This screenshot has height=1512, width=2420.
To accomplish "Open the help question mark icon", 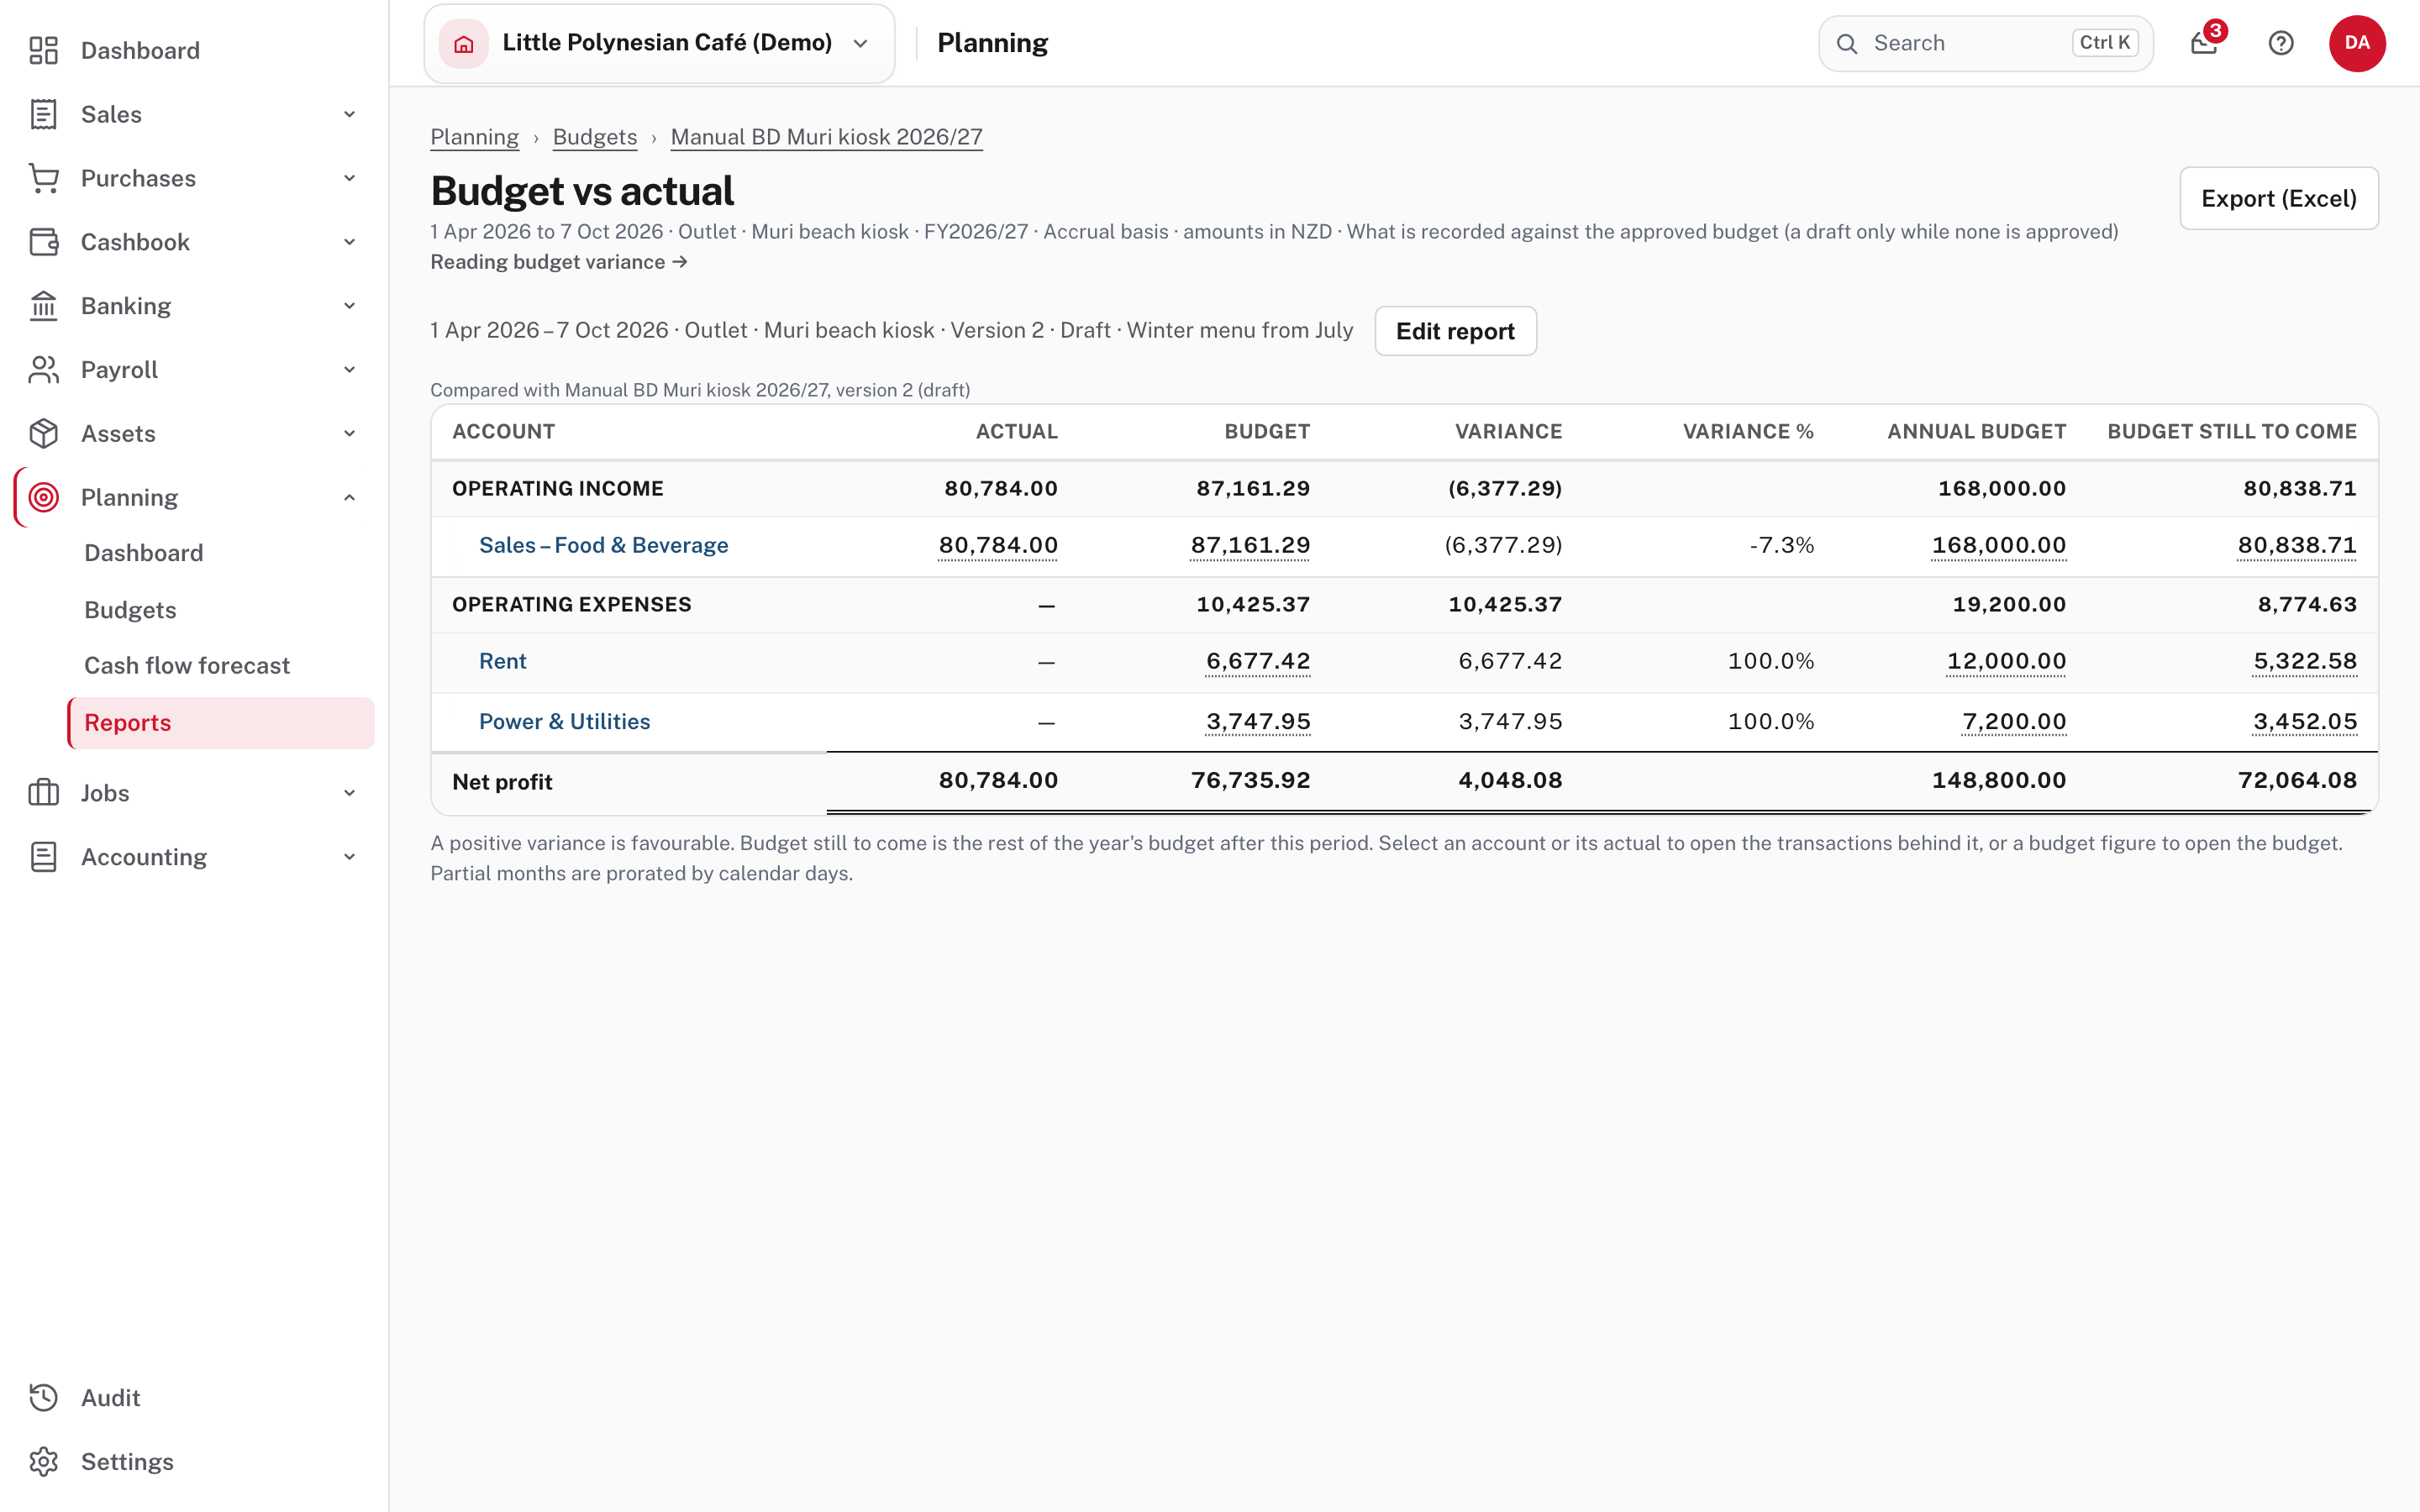I will pos(2281,43).
